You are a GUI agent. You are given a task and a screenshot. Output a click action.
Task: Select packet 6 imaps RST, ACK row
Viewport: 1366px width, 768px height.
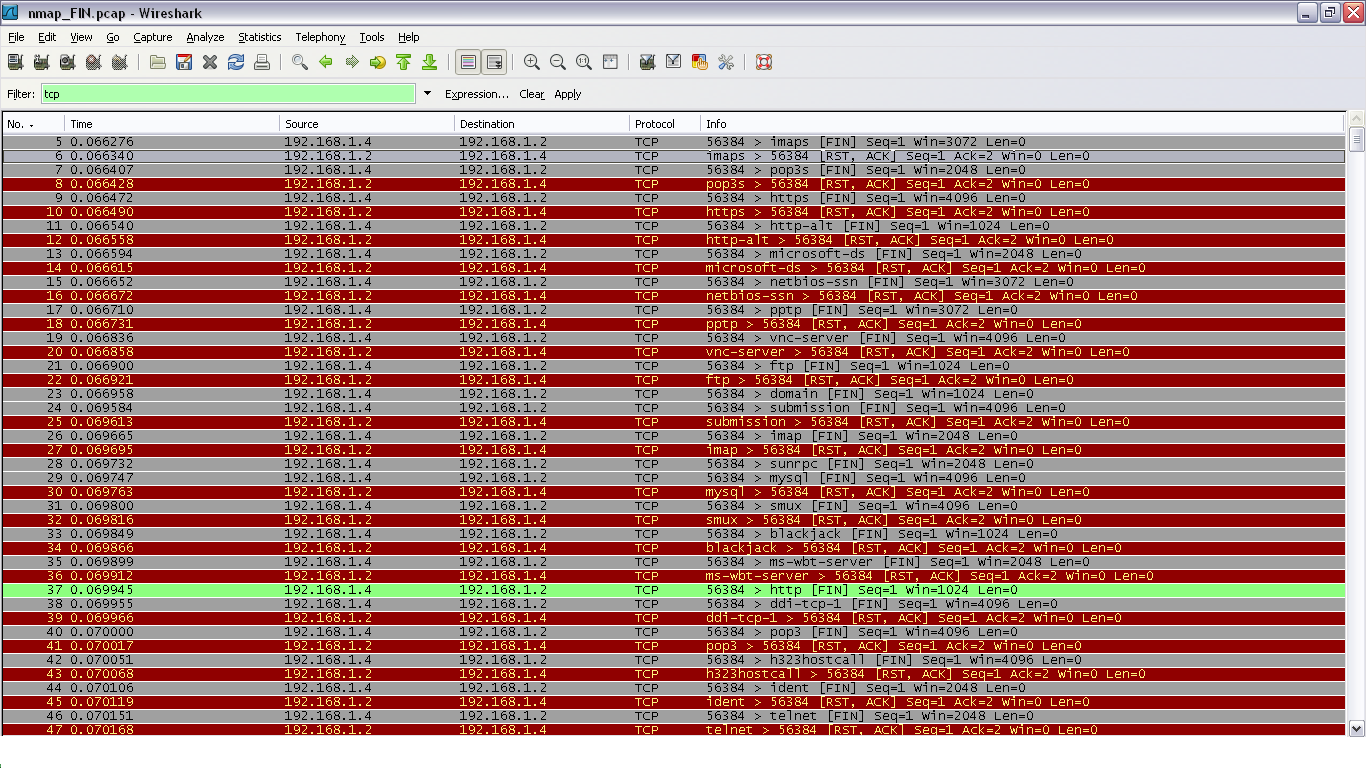tap(673, 156)
